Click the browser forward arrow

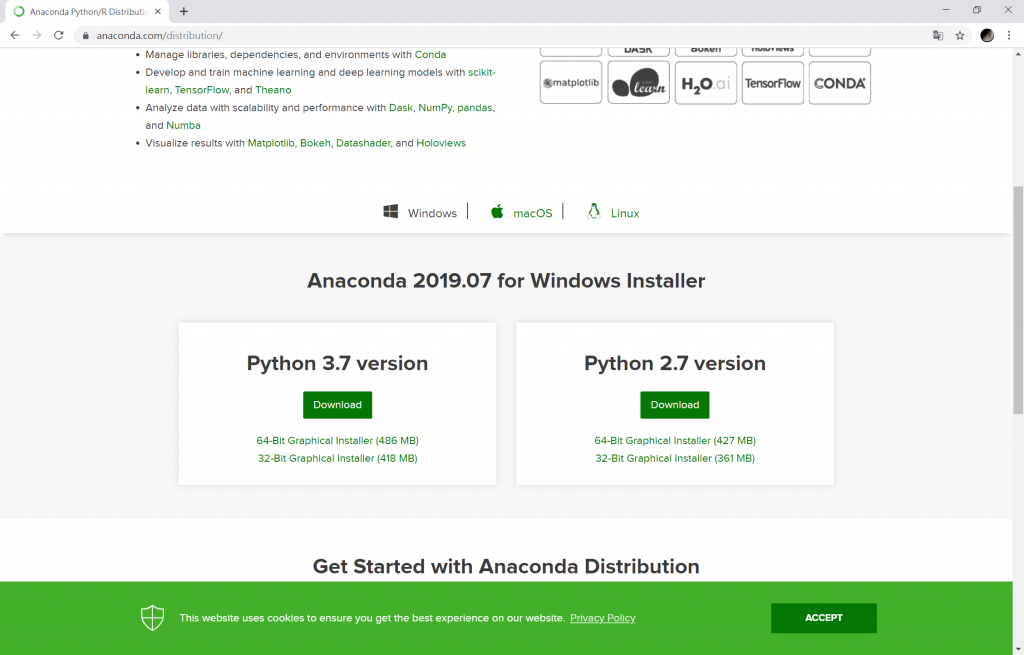coord(37,35)
